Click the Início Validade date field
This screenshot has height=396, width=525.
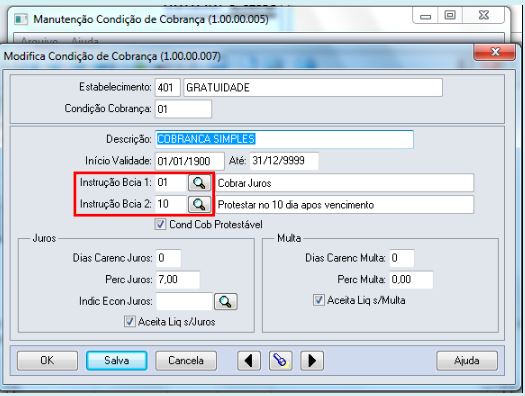click(x=190, y=161)
